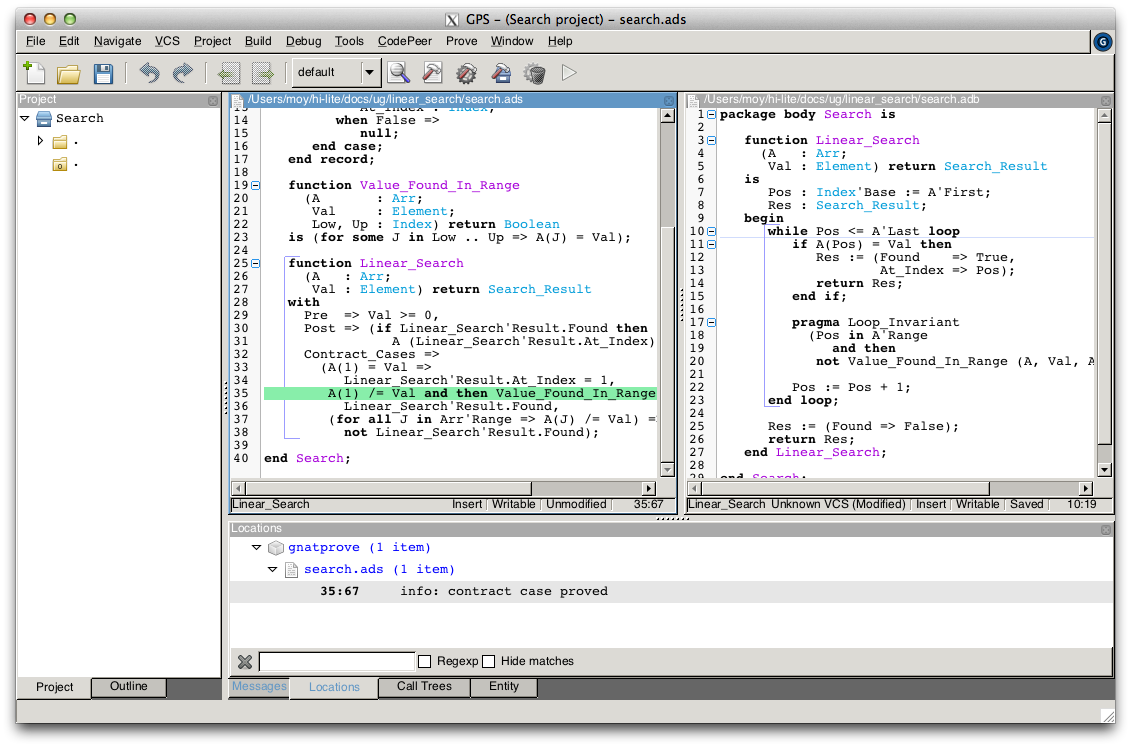1131x747 pixels.
Task: Click the magnifier search toolbar icon
Action: pos(398,73)
